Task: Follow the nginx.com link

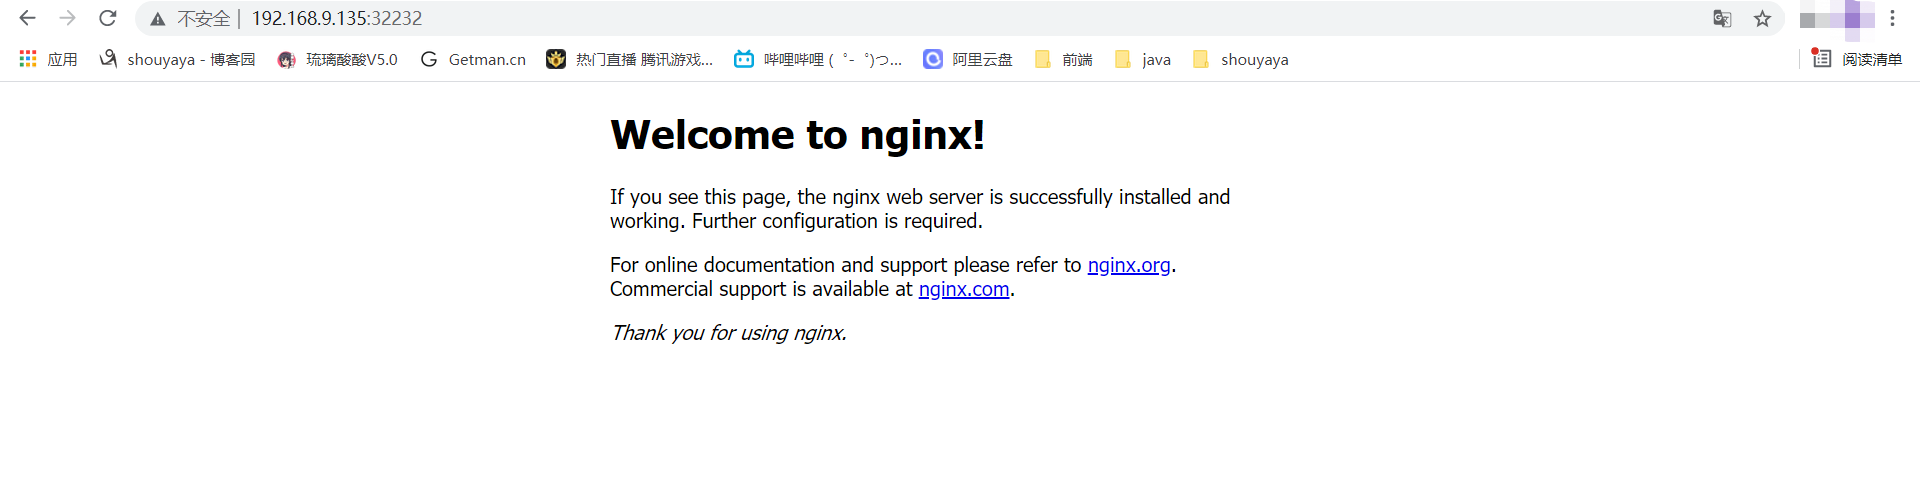Action: point(964,289)
